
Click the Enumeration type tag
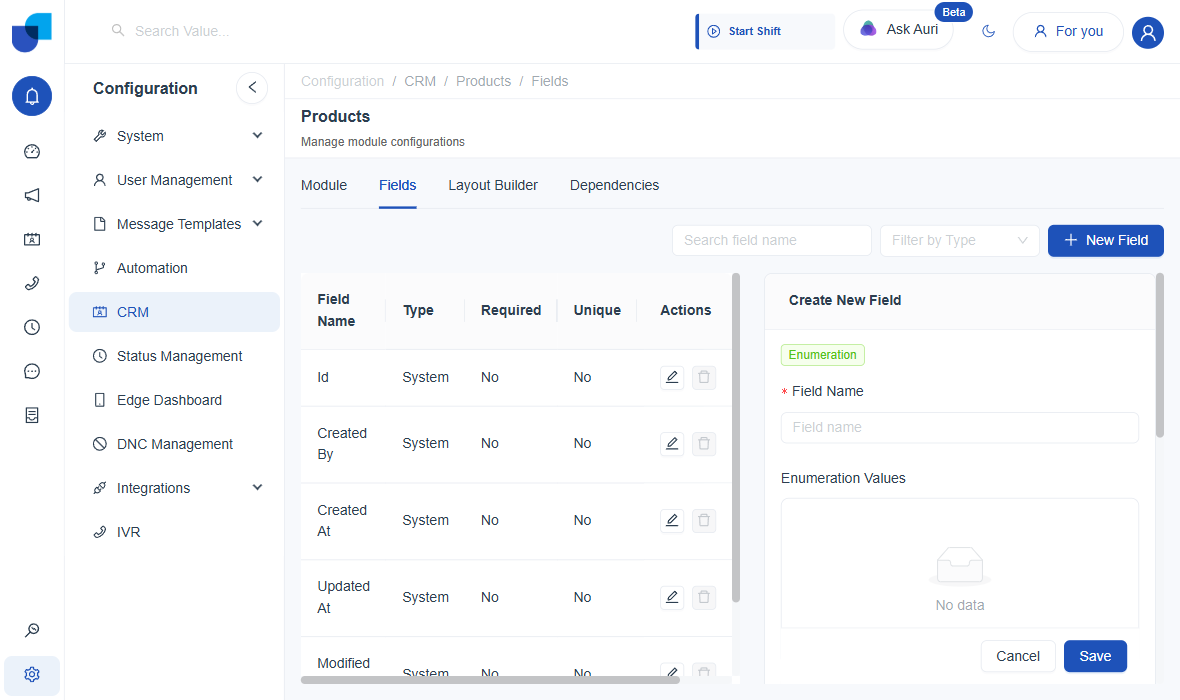(x=823, y=355)
